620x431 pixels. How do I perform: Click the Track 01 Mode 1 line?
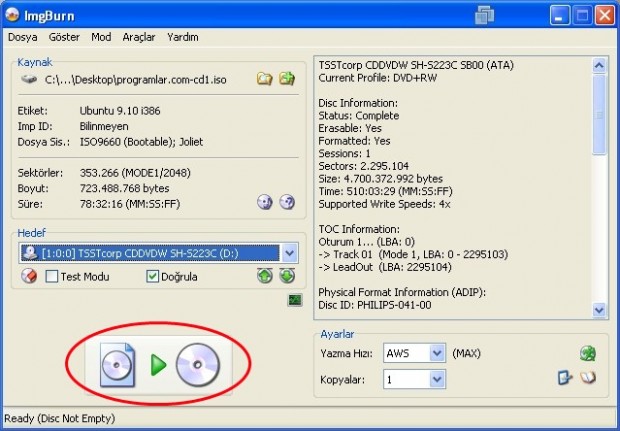tap(413, 254)
